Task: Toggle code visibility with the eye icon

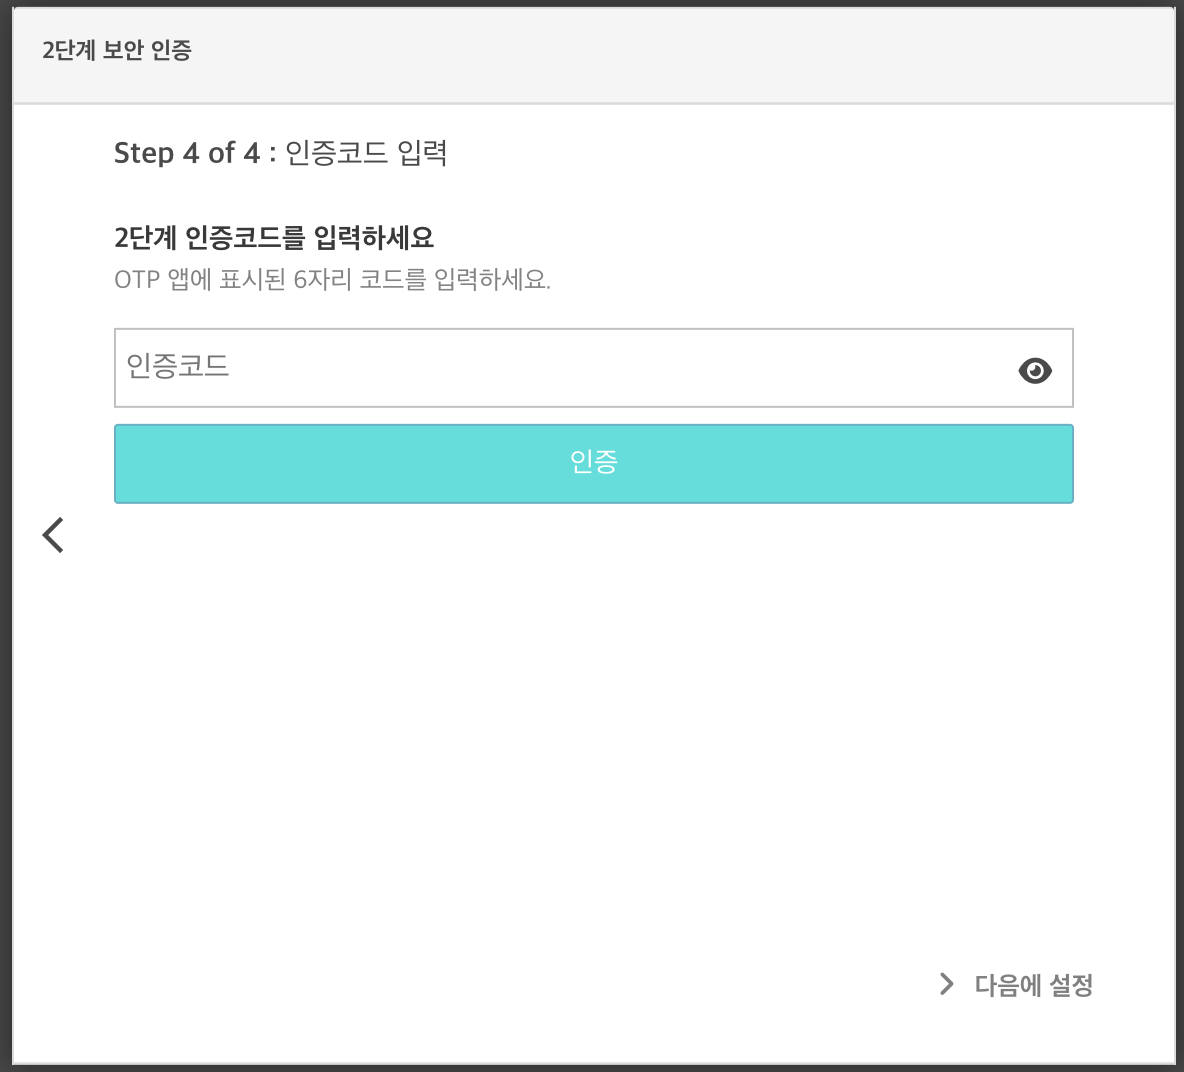Action: pyautogui.click(x=1034, y=370)
